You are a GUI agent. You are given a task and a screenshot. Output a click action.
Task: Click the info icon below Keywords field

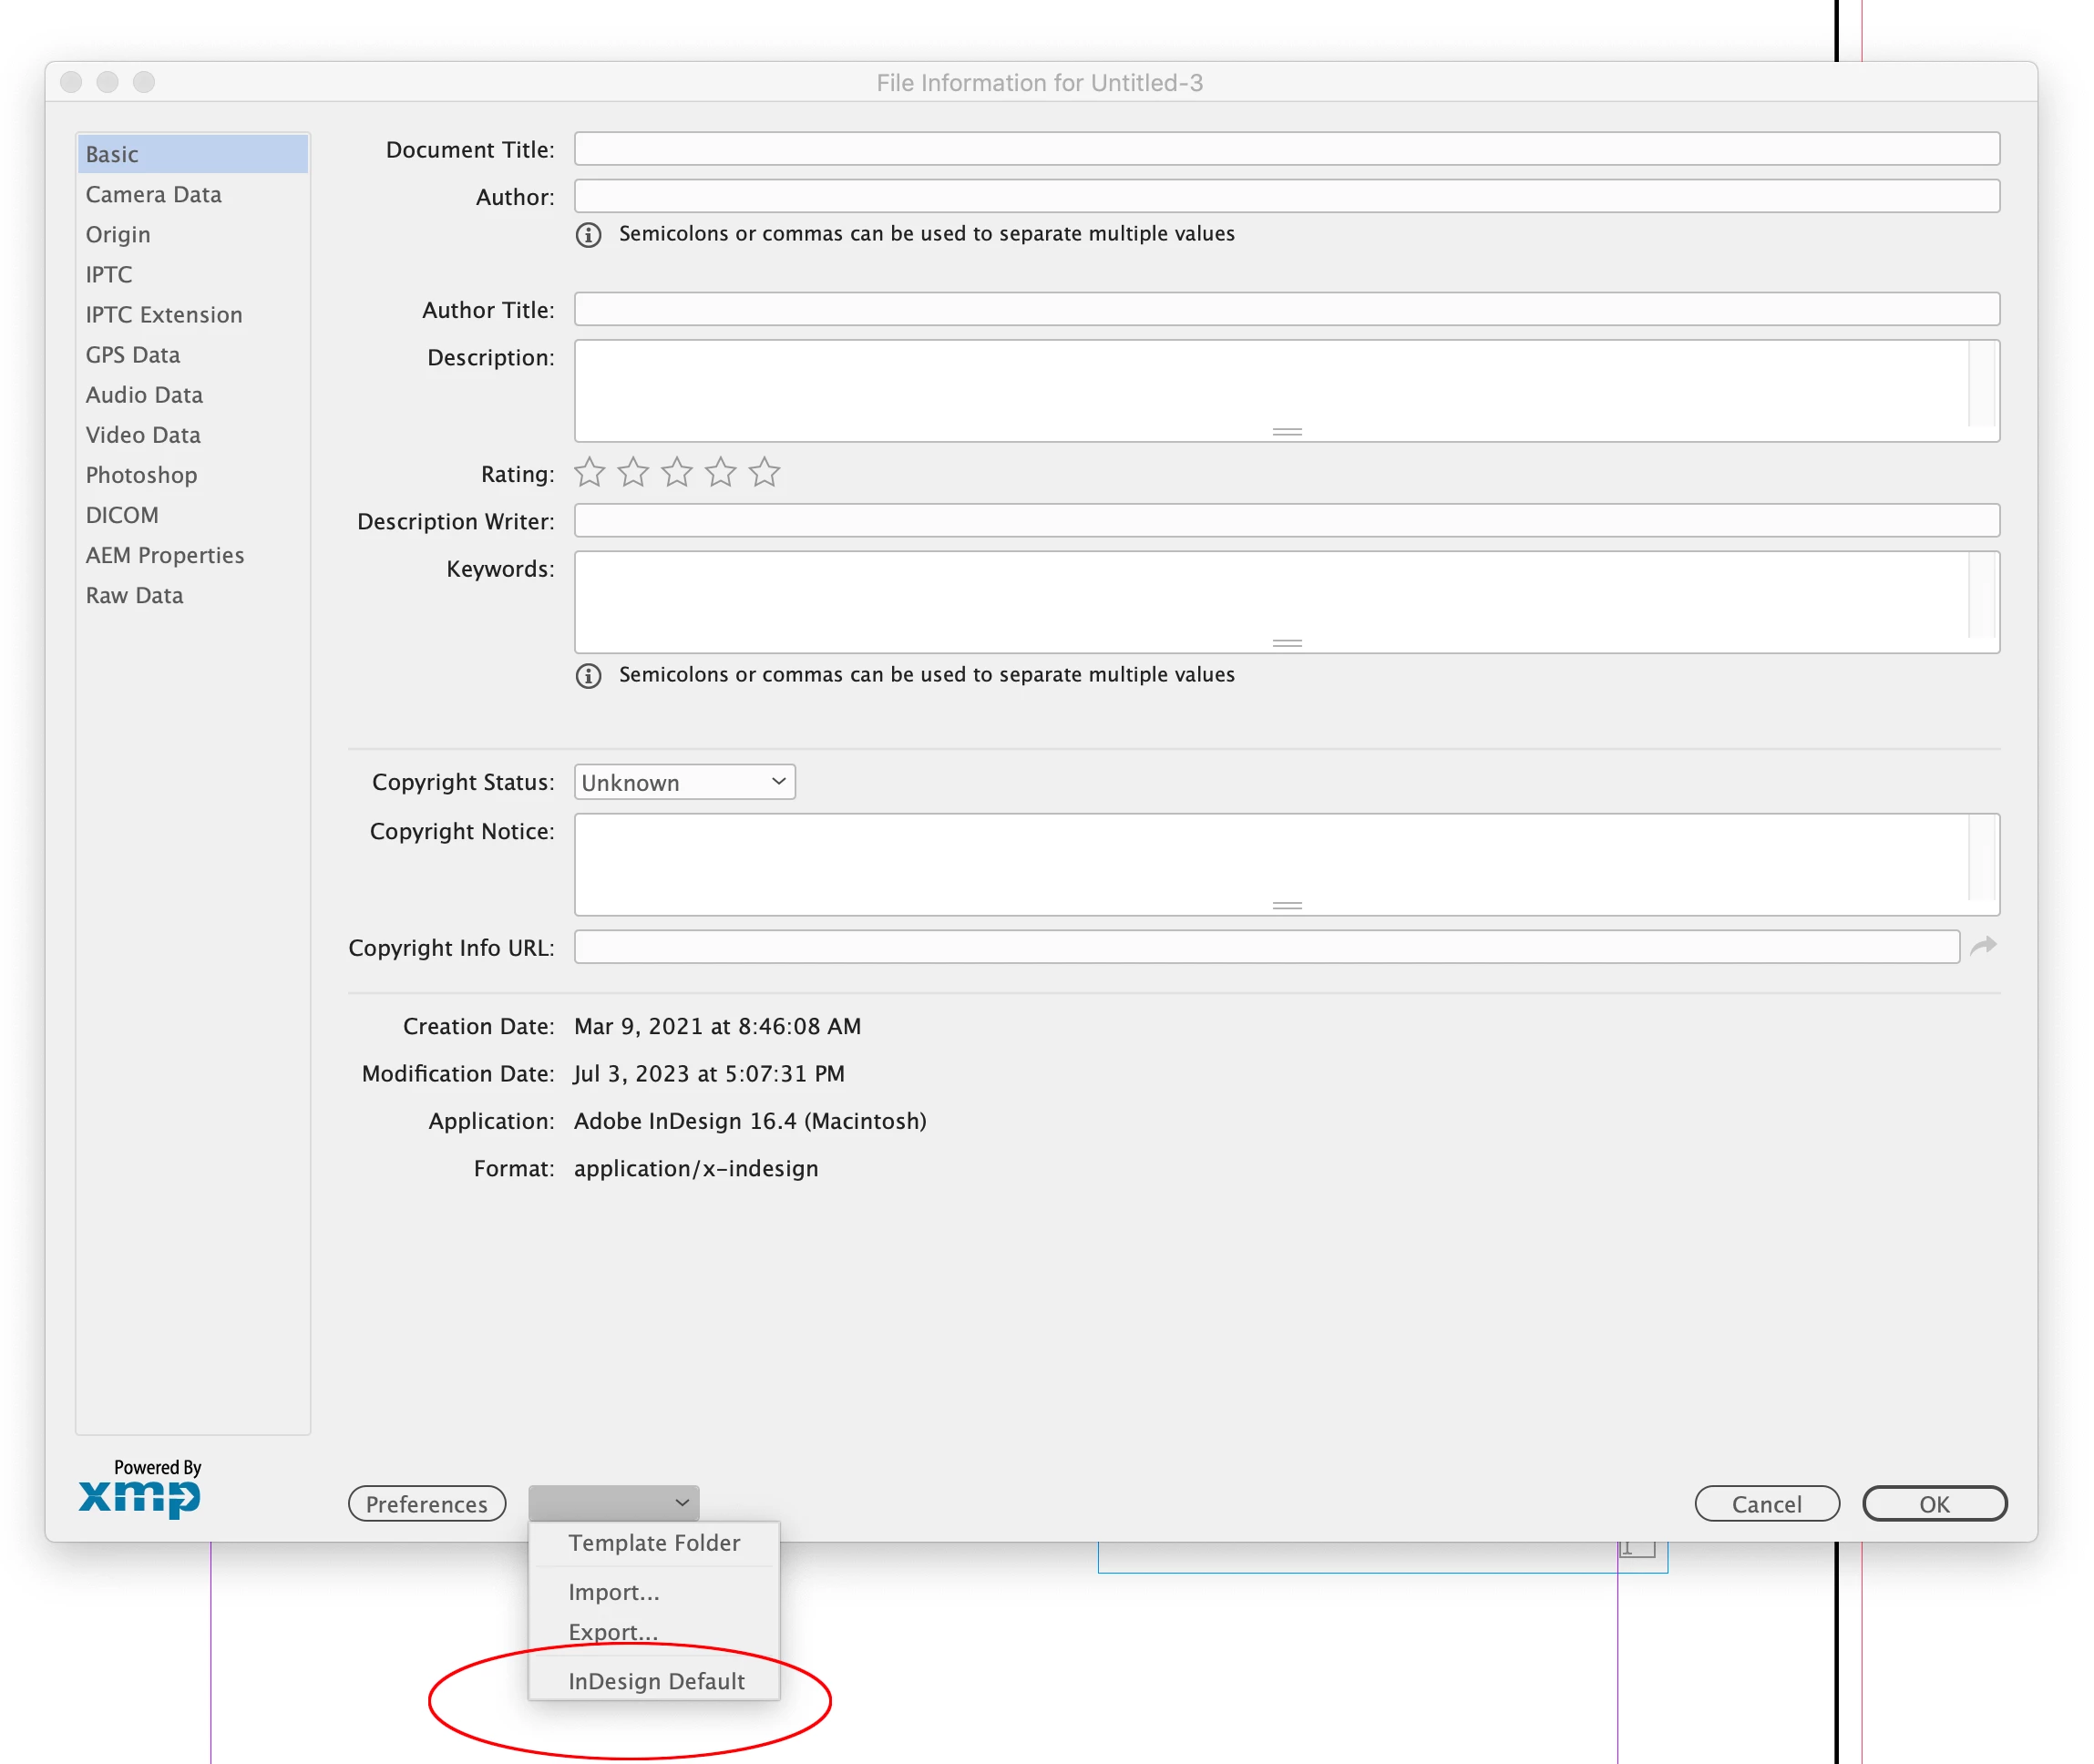pyautogui.click(x=588, y=676)
